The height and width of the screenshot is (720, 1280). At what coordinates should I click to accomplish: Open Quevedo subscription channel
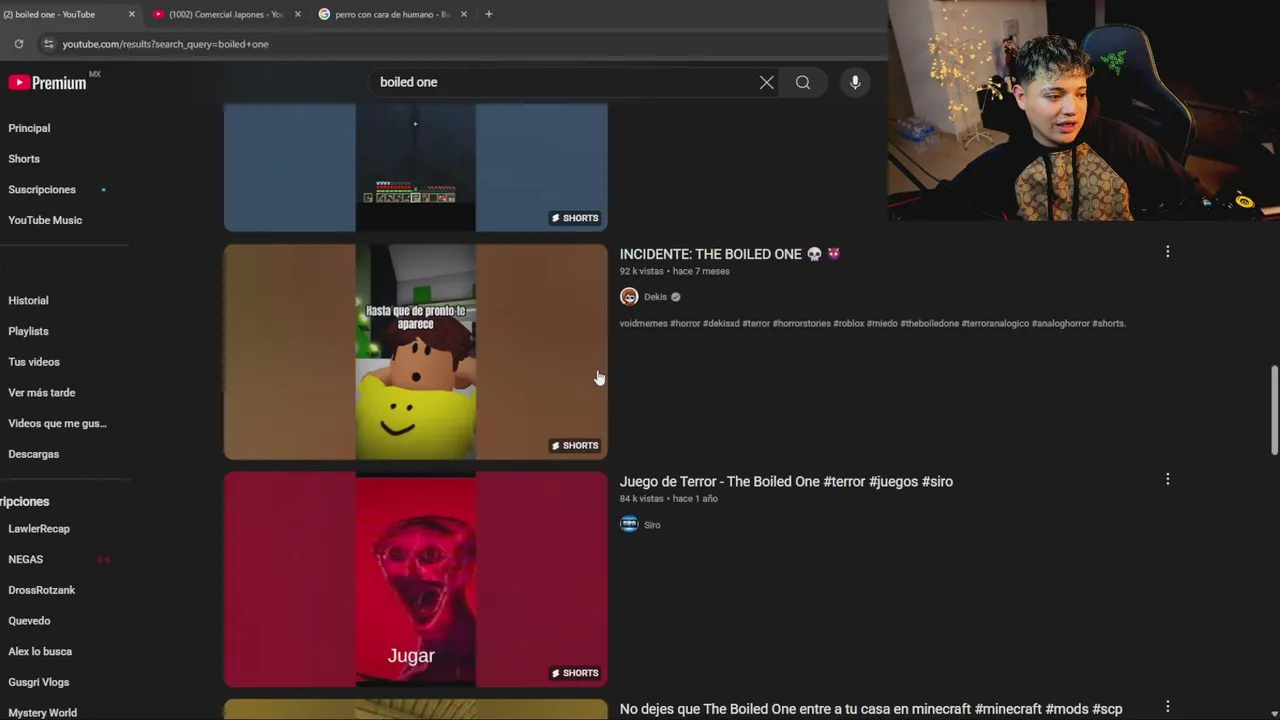coord(29,621)
